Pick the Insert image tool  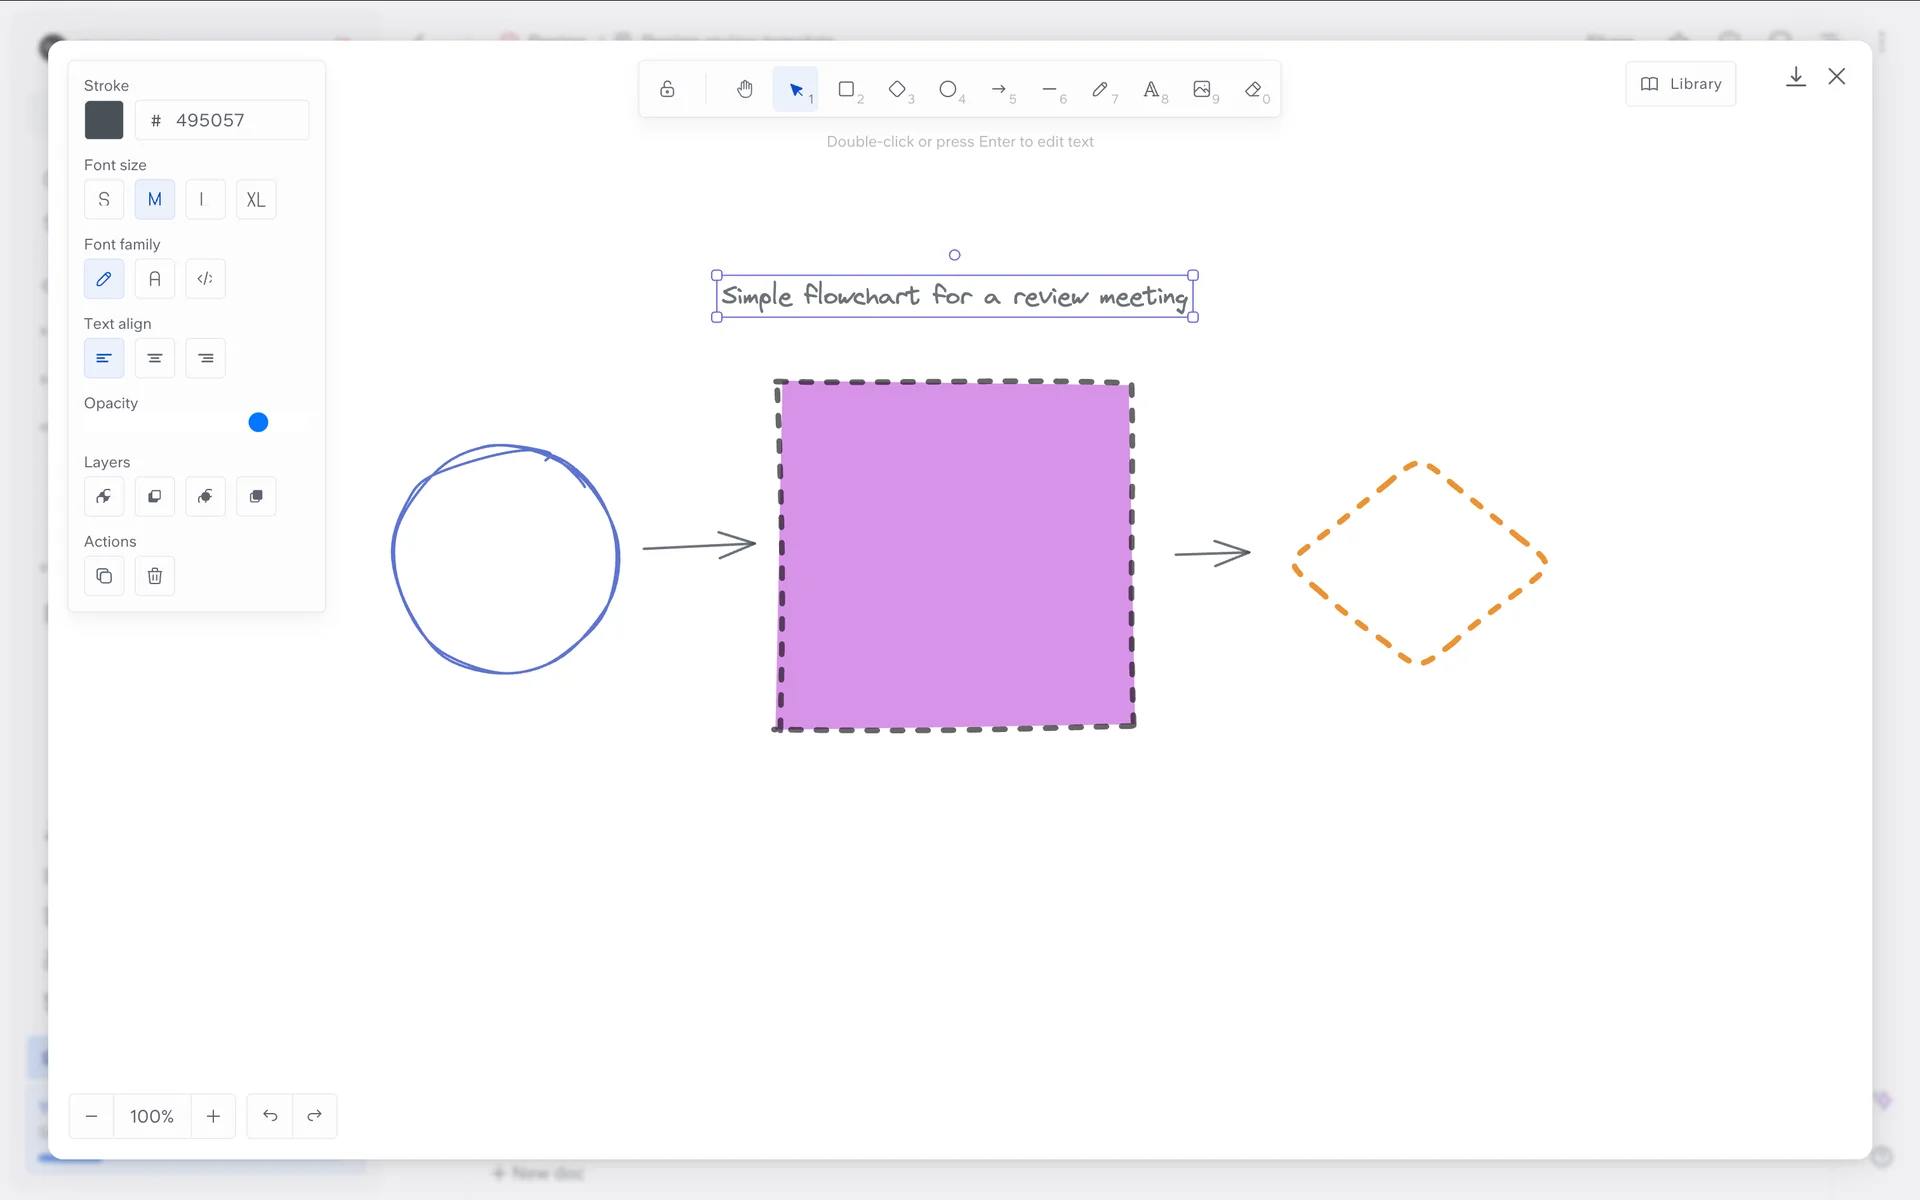tap(1201, 89)
